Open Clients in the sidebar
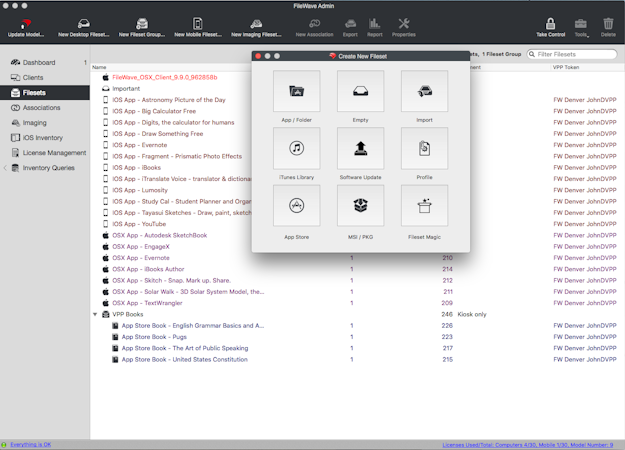This screenshot has width=625, height=450. click(33, 78)
